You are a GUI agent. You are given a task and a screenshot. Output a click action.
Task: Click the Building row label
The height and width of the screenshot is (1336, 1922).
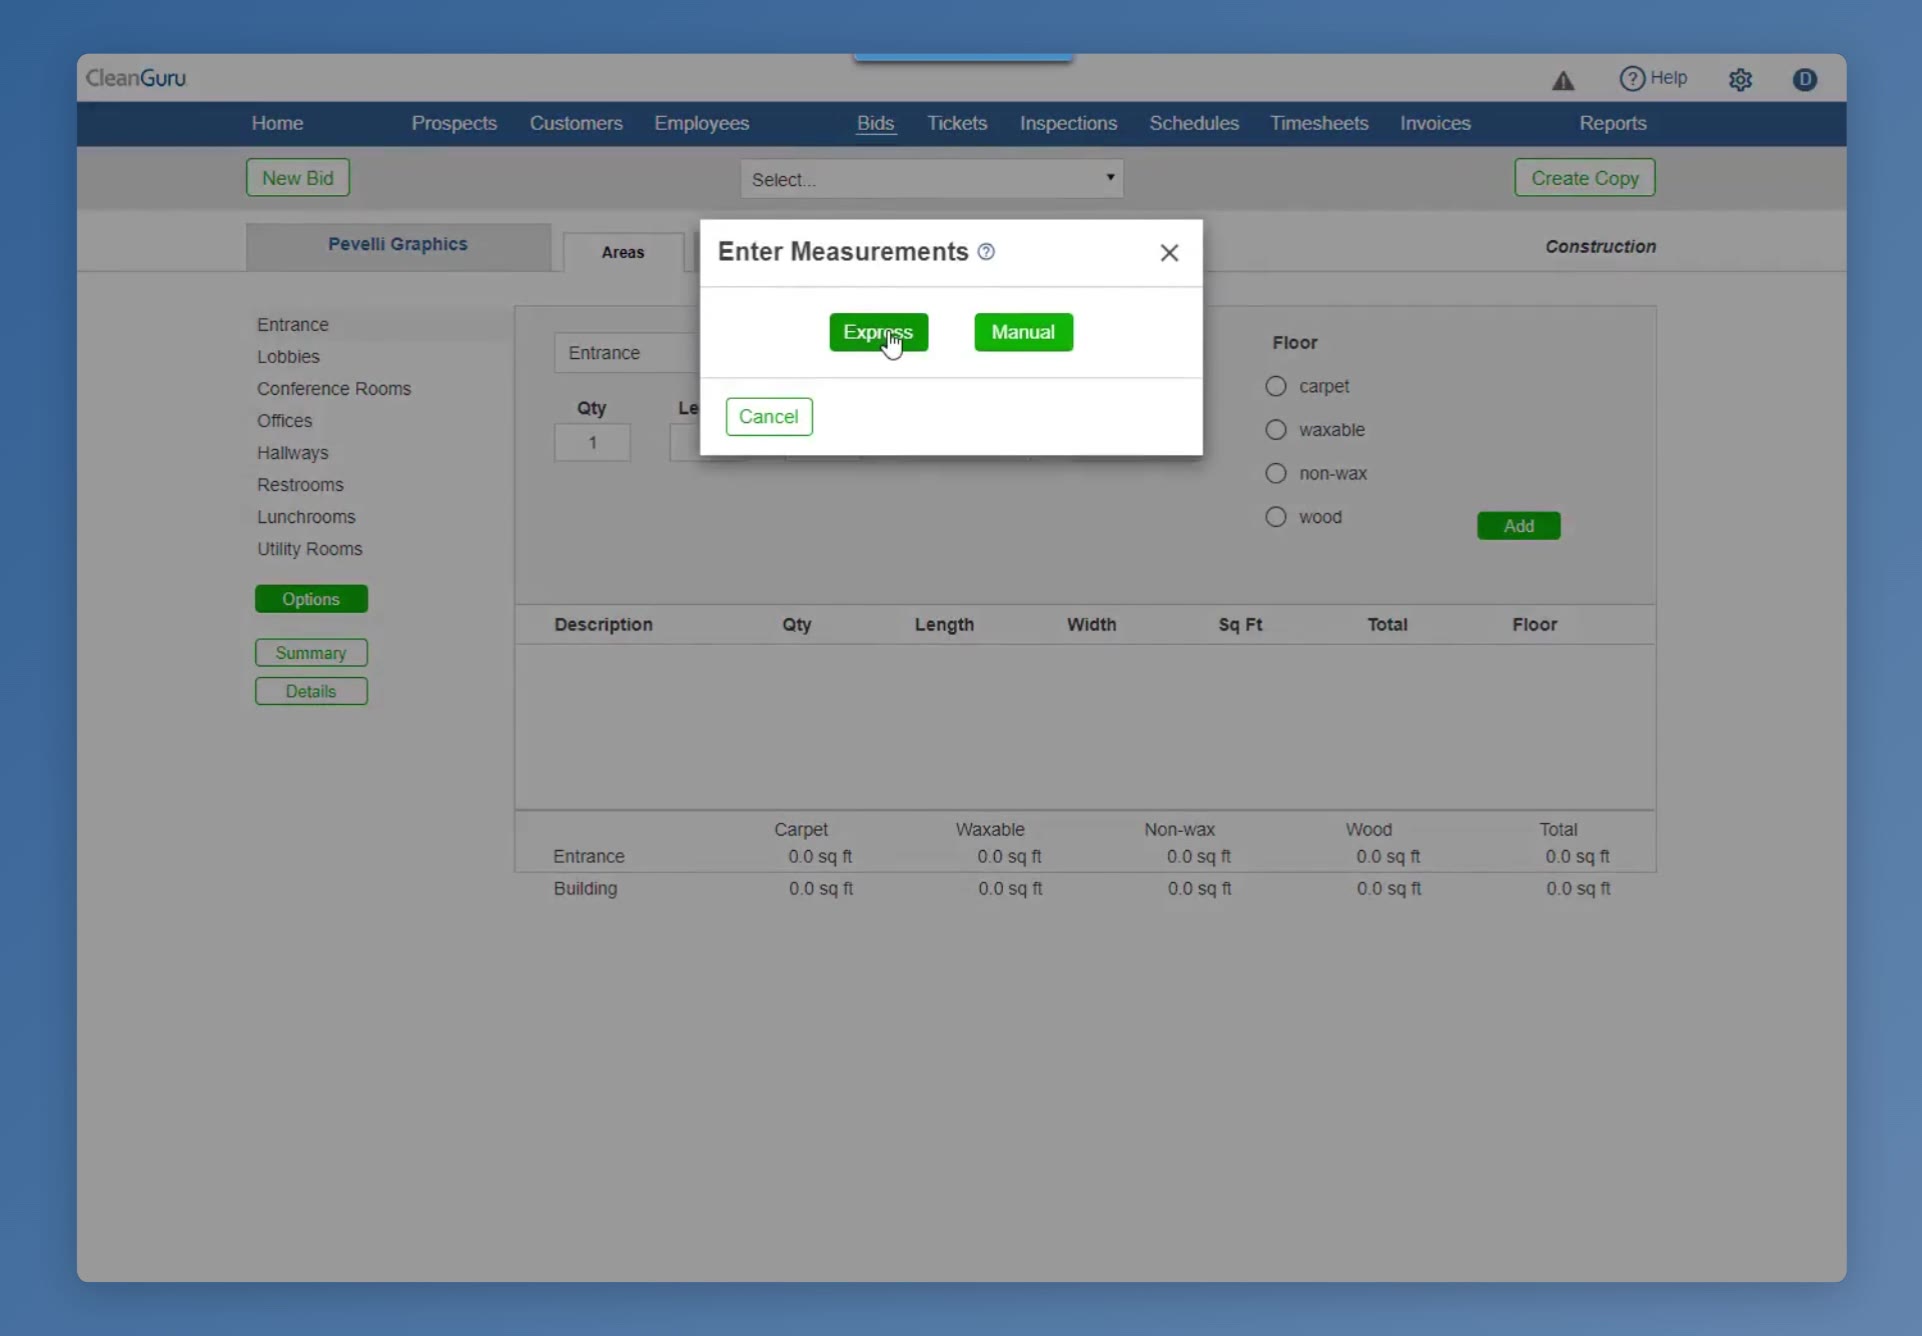tap(585, 889)
